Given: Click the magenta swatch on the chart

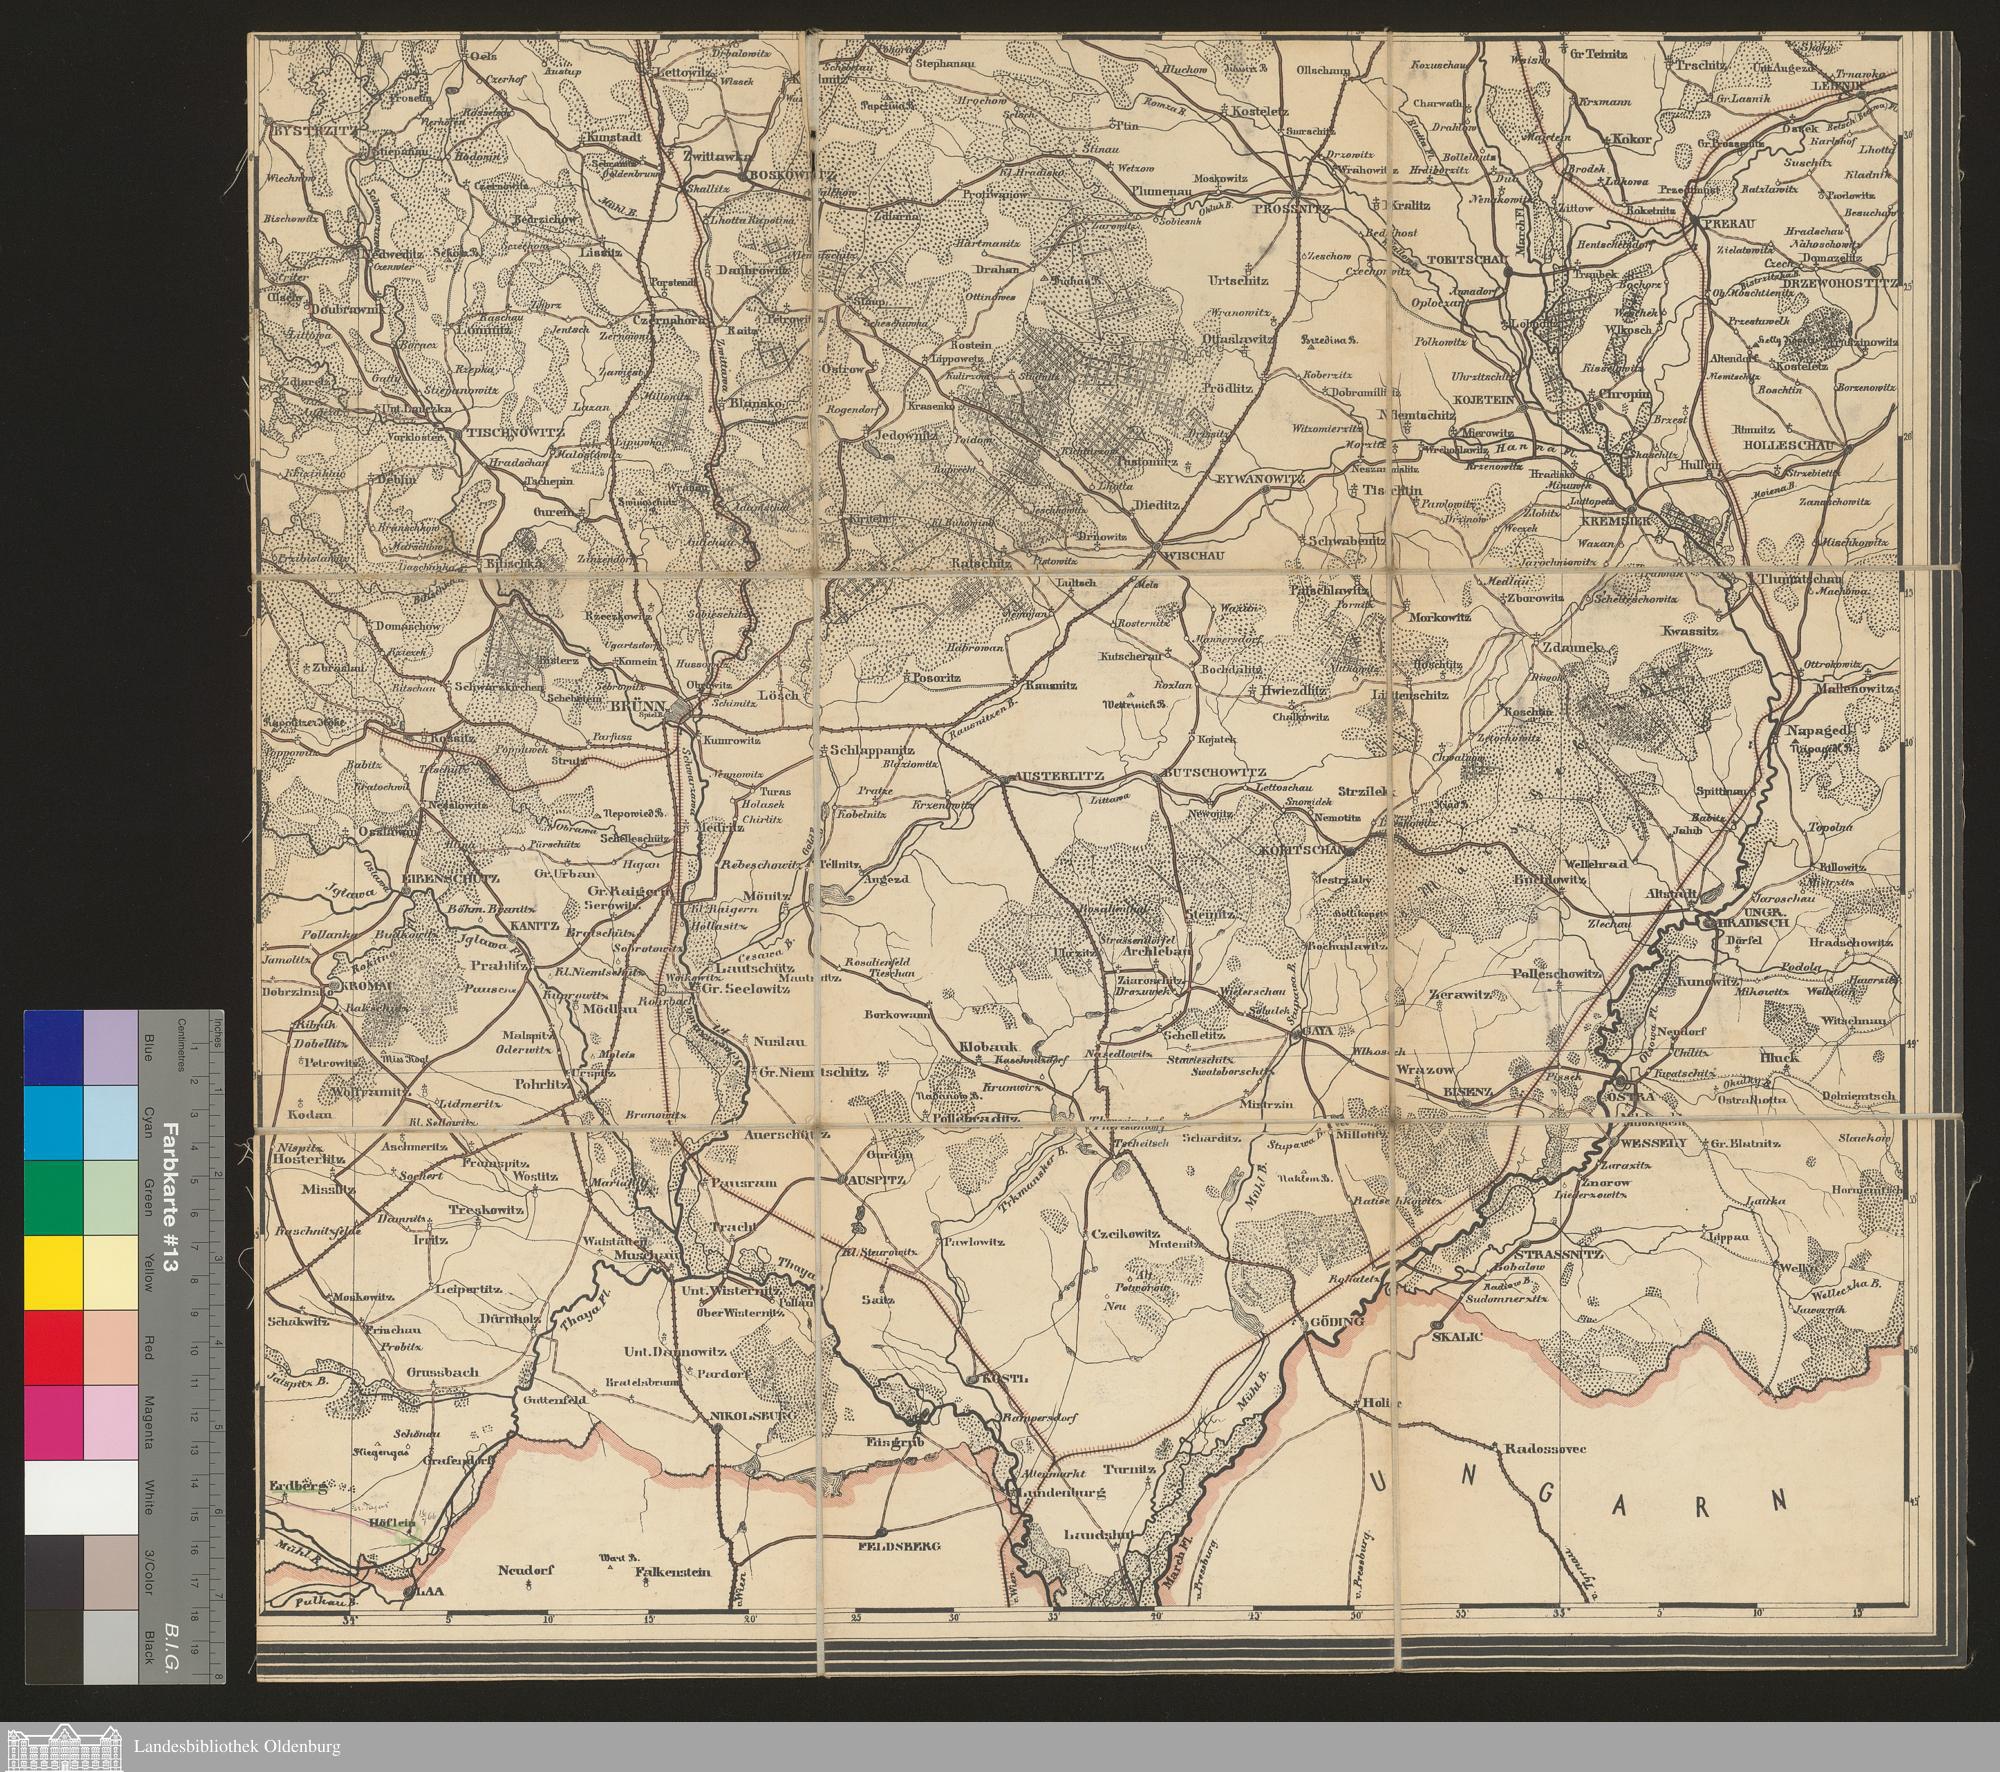Looking at the screenshot, I should click(53, 1422).
